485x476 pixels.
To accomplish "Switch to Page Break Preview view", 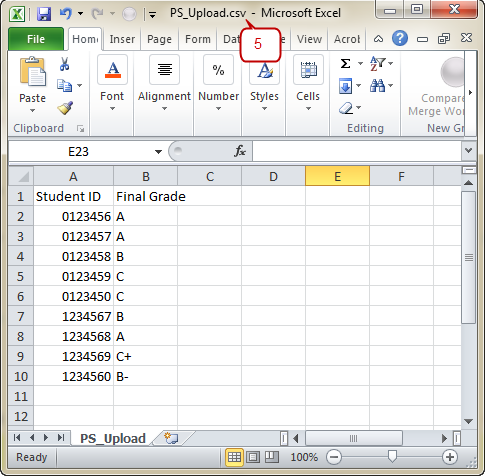I will [272, 457].
